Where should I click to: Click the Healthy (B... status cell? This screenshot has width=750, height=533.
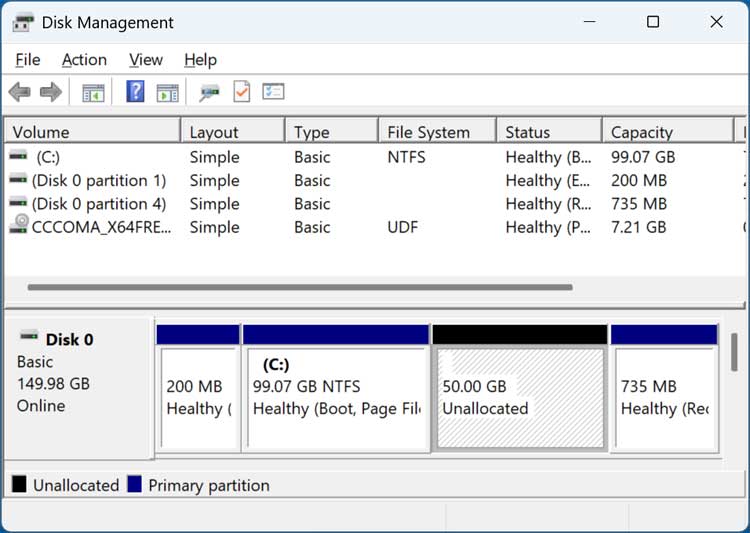[x=548, y=157]
